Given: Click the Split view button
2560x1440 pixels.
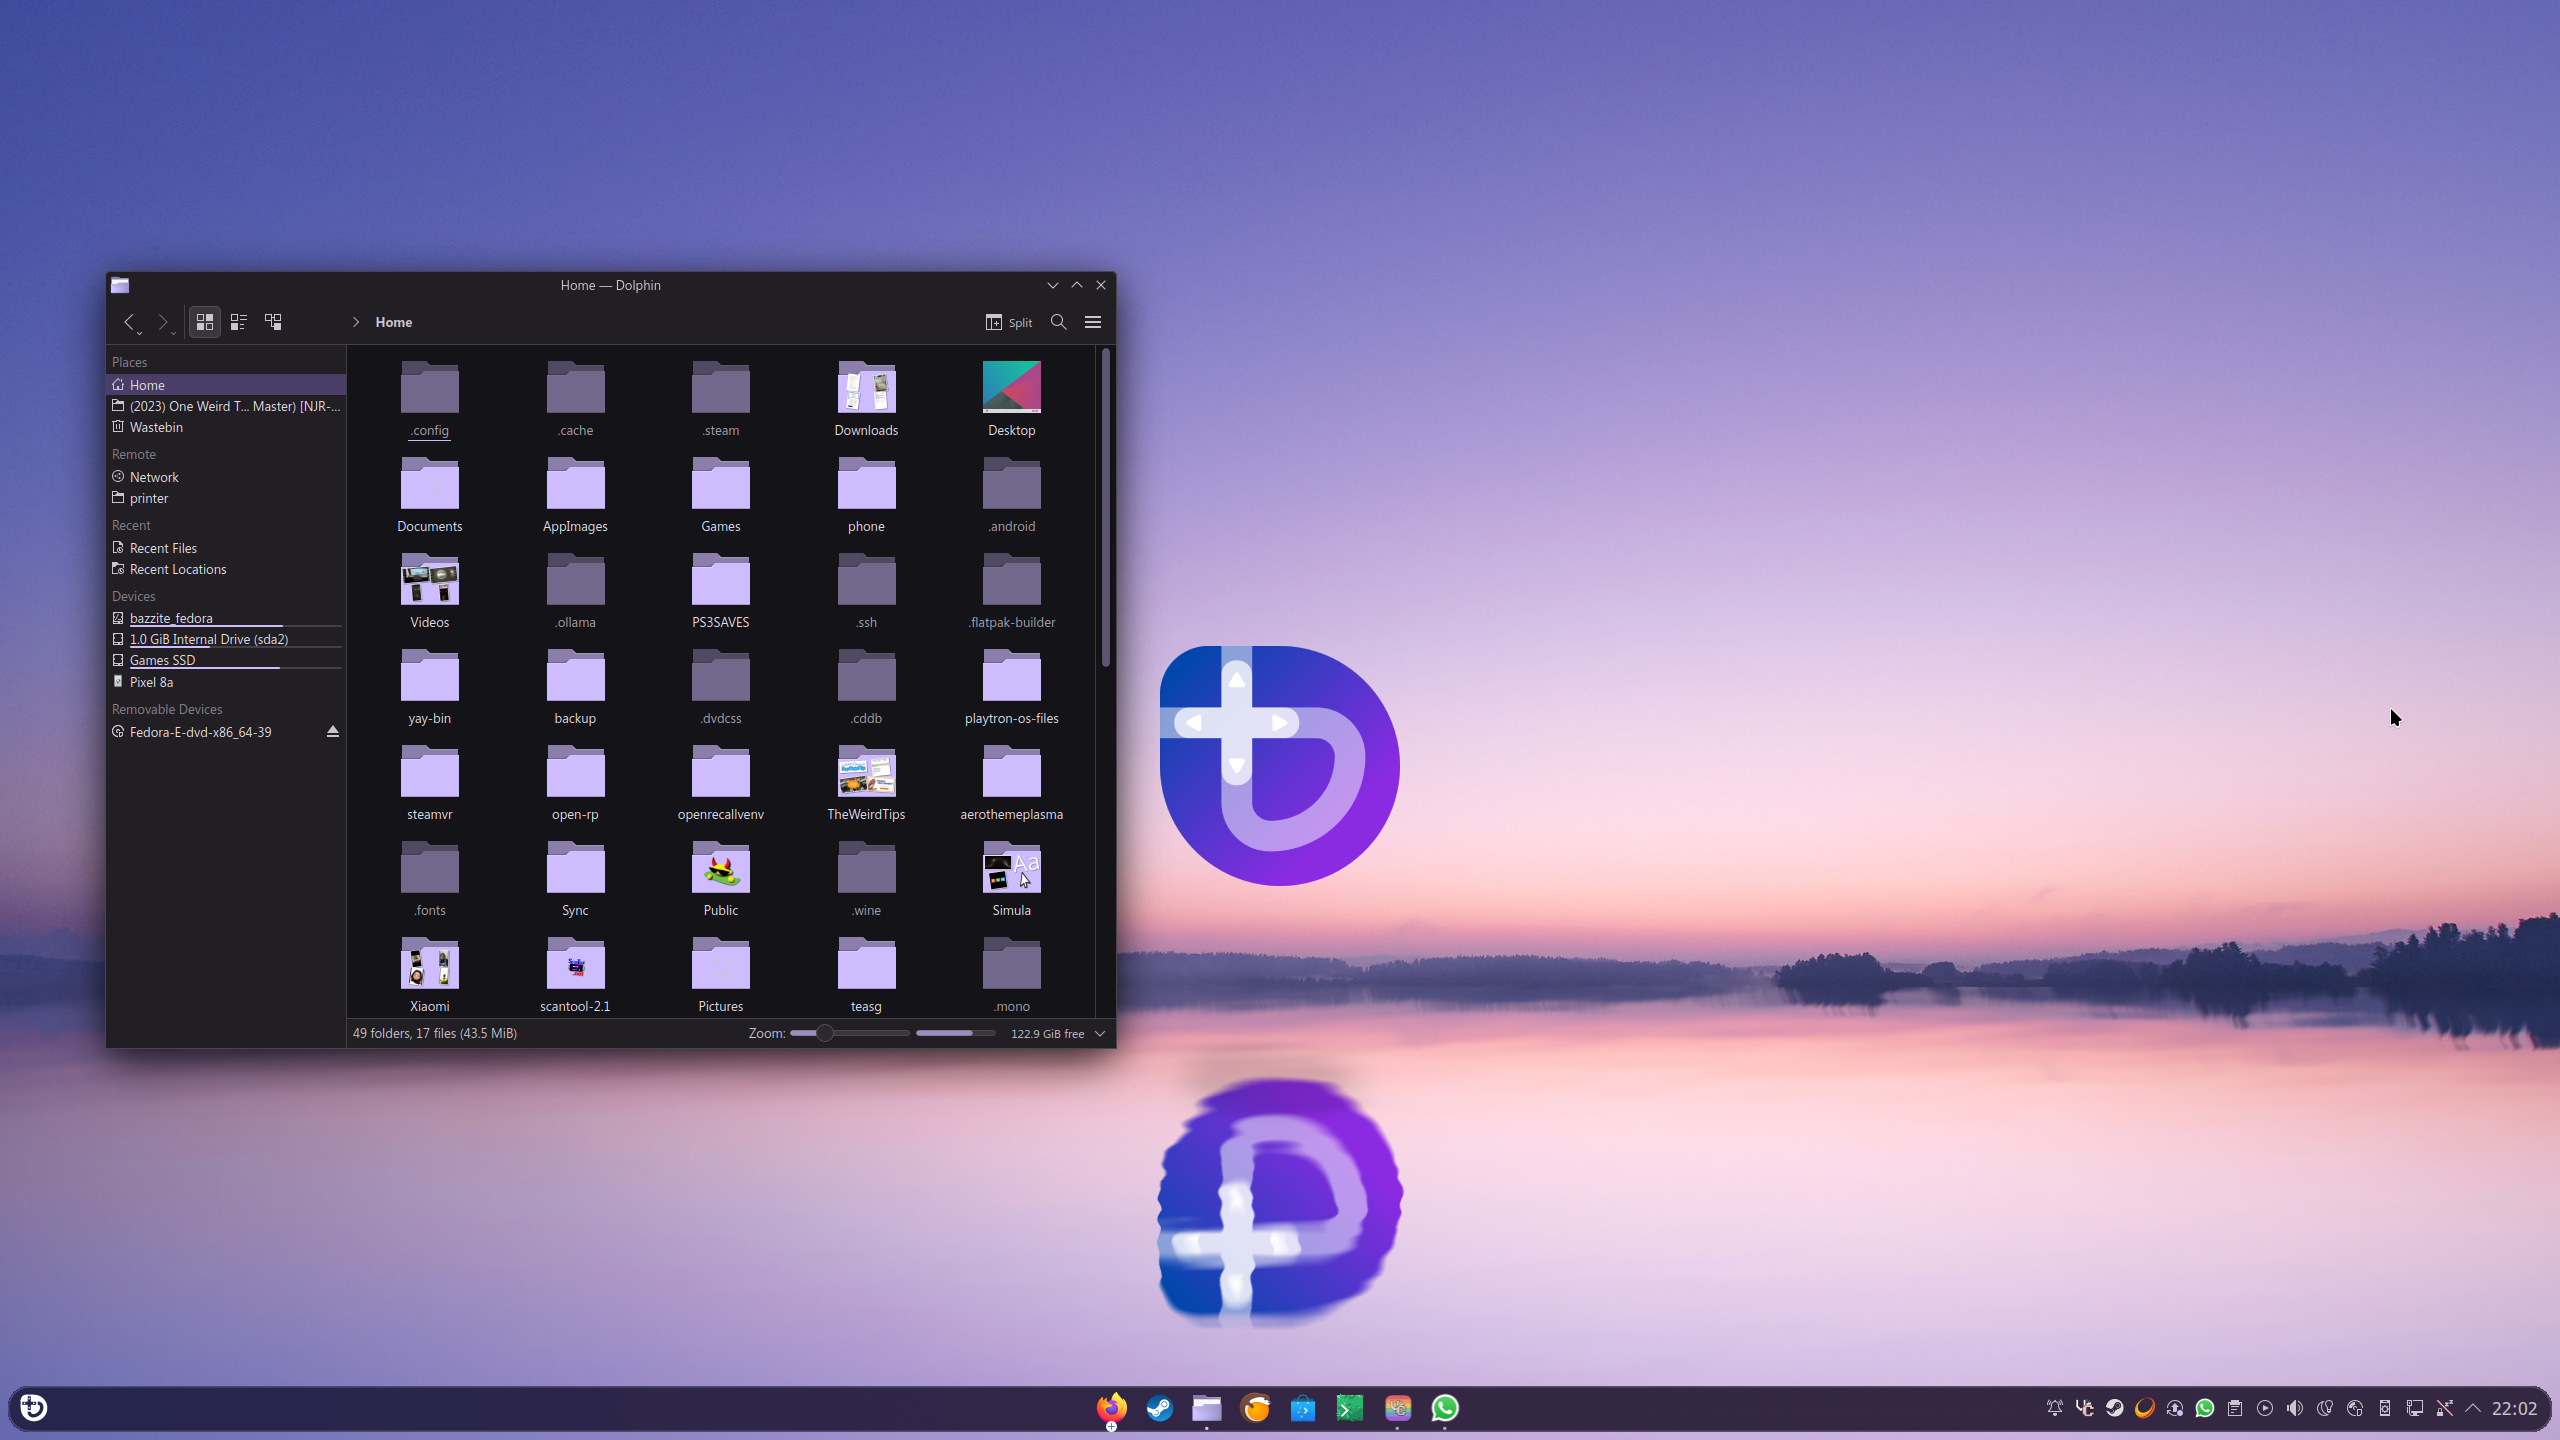Looking at the screenshot, I should click(x=1008, y=322).
